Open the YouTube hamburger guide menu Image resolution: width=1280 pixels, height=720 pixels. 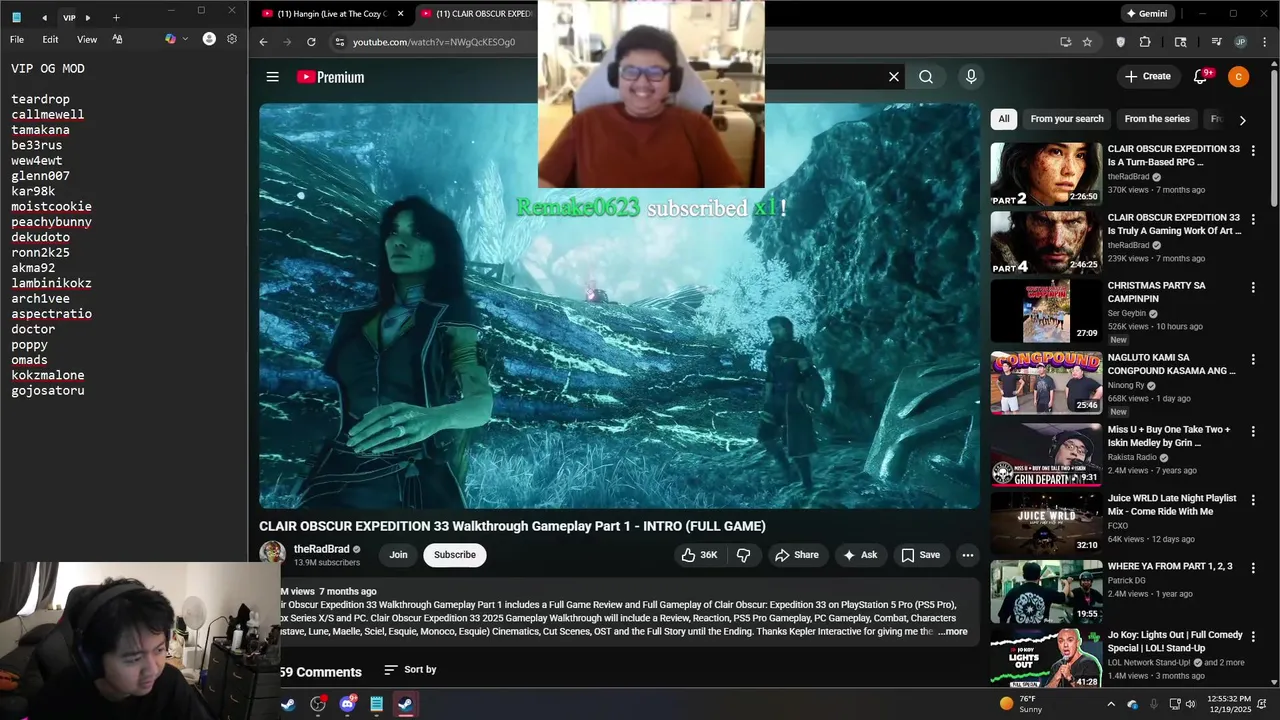point(272,77)
